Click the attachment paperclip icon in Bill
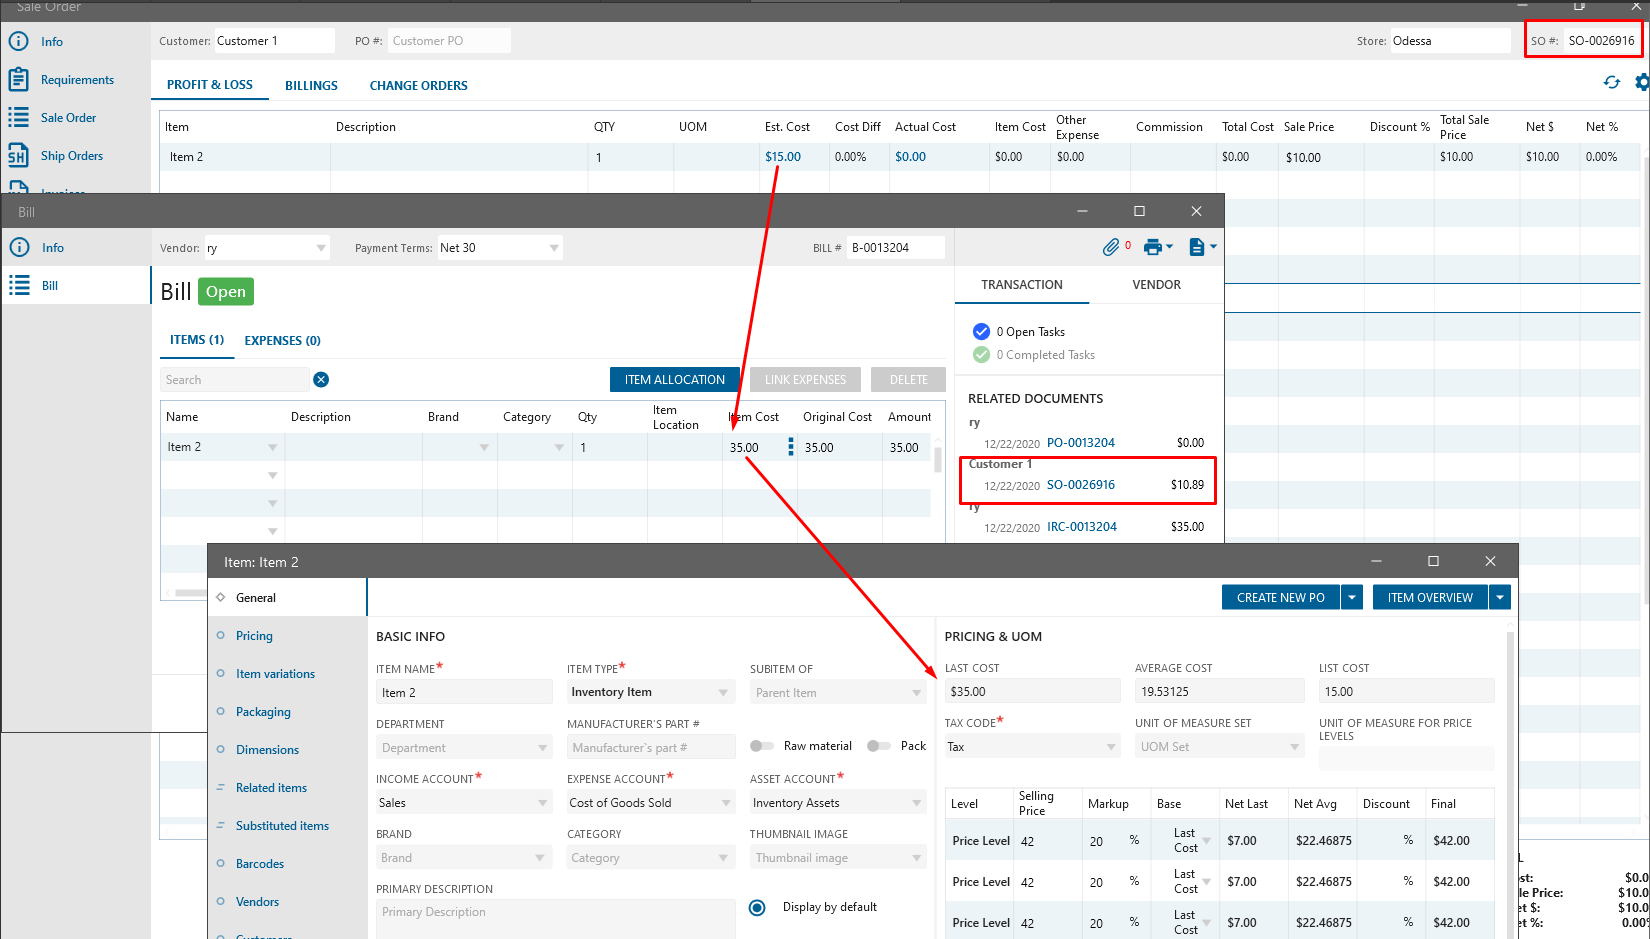The width and height of the screenshot is (1650, 939). pos(1110,247)
